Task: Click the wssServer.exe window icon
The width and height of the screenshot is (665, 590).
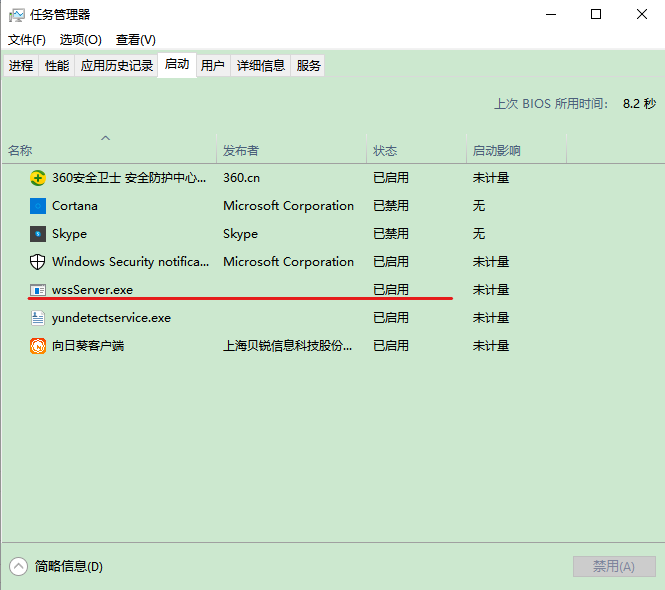Action: 38,290
